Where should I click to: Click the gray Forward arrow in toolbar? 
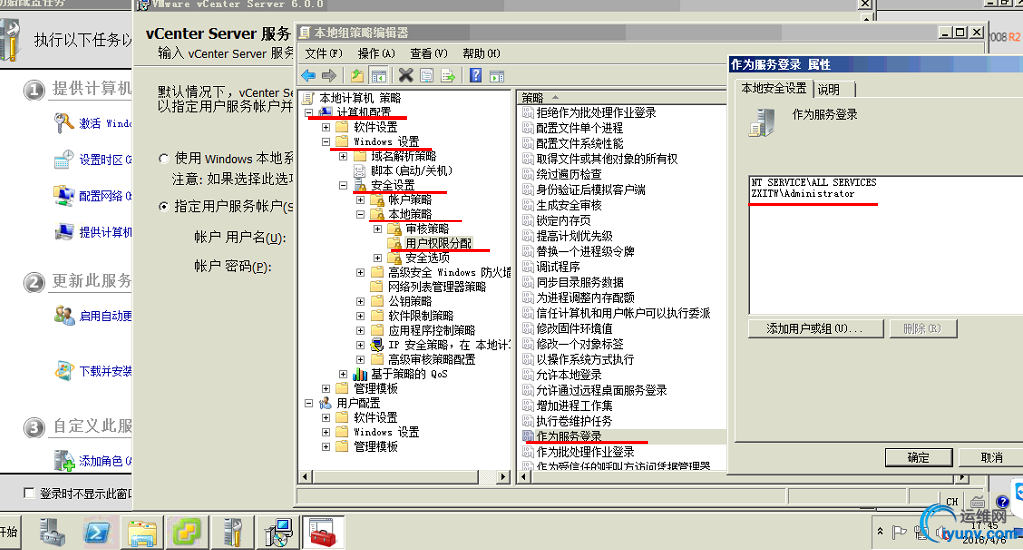pos(329,76)
